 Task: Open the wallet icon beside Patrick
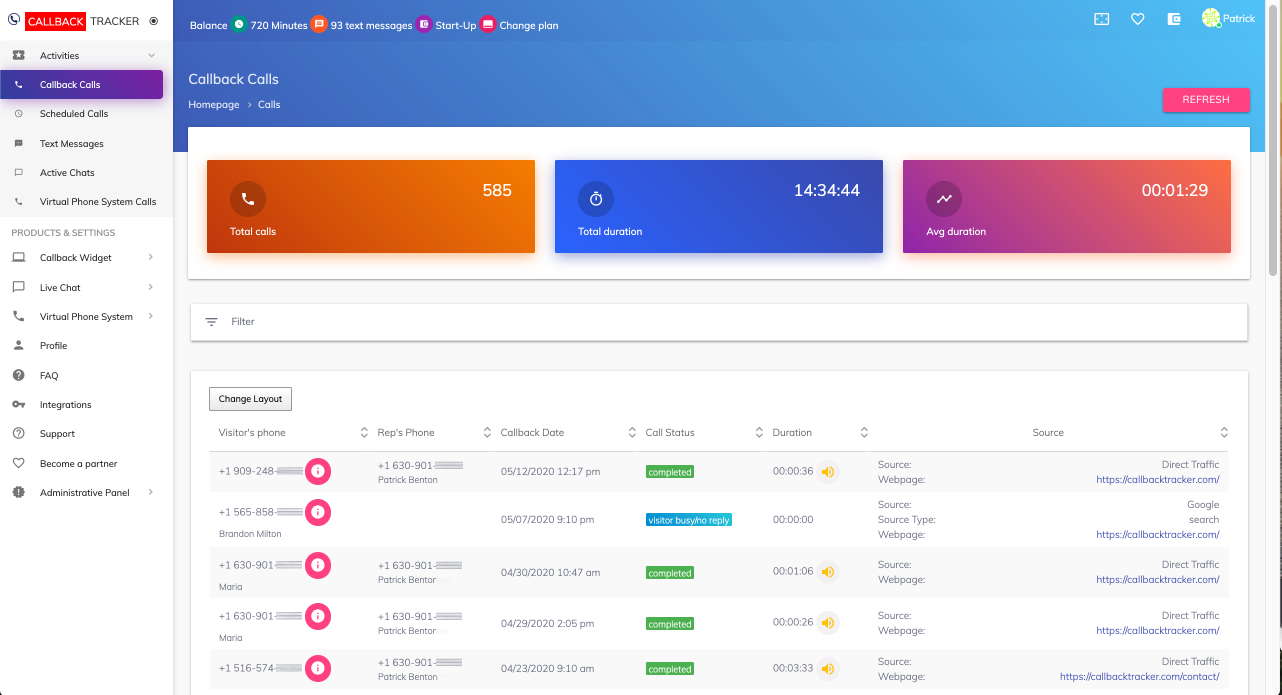coord(1175,19)
